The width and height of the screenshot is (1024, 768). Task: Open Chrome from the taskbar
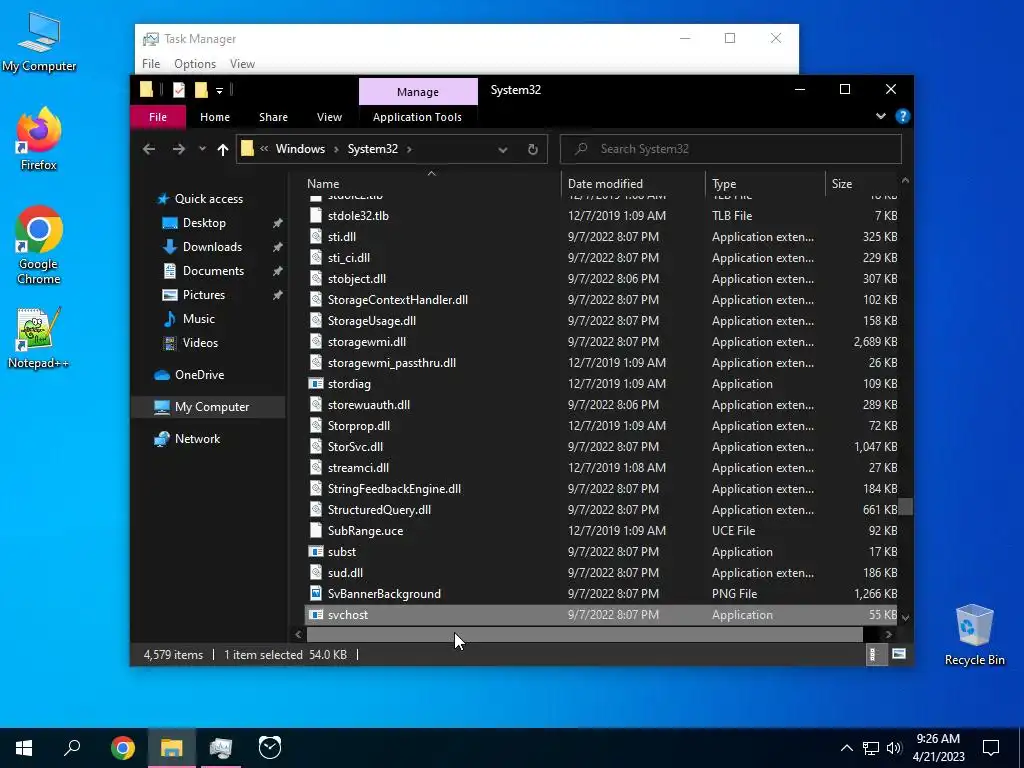point(122,748)
